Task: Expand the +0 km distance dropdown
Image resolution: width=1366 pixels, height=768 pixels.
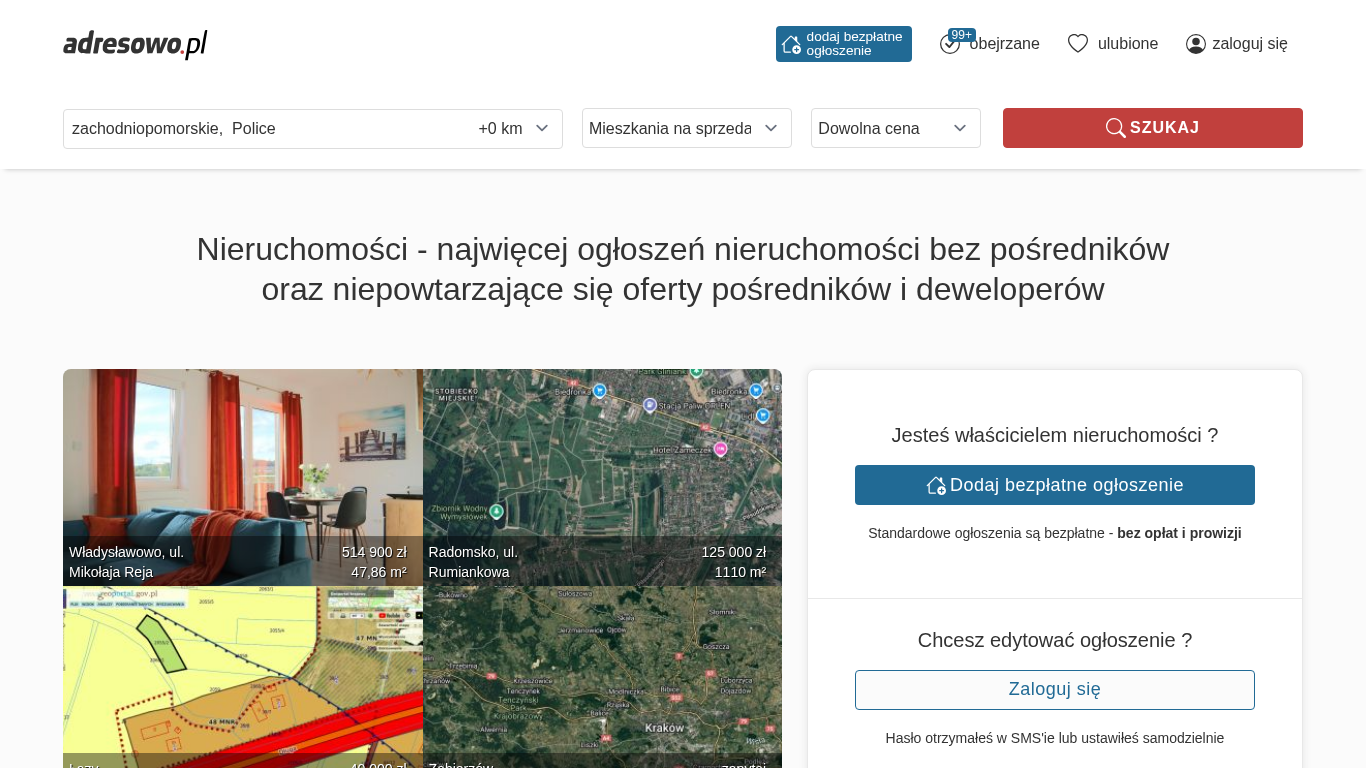Action: pyautogui.click(x=514, y=129)
